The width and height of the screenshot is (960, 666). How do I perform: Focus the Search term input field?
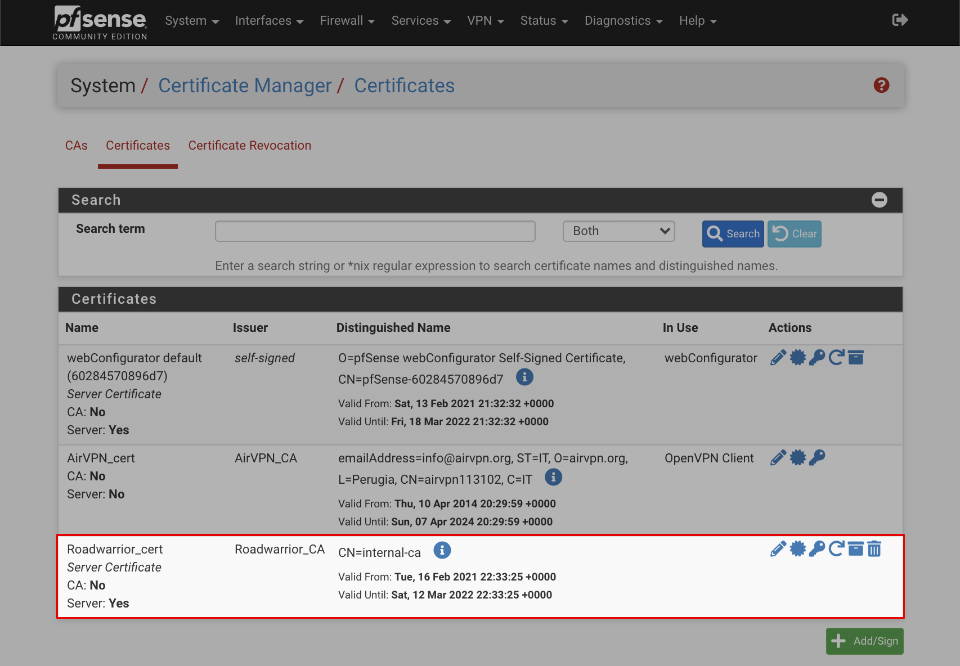pos(375,231)
